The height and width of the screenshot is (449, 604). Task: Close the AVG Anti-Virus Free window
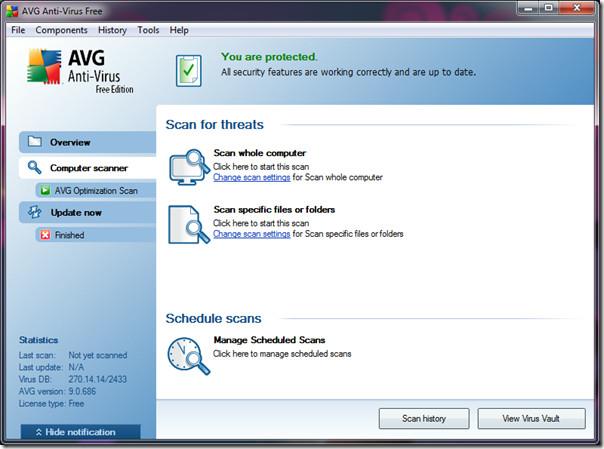pyautogui.click(x=577, y=8)
